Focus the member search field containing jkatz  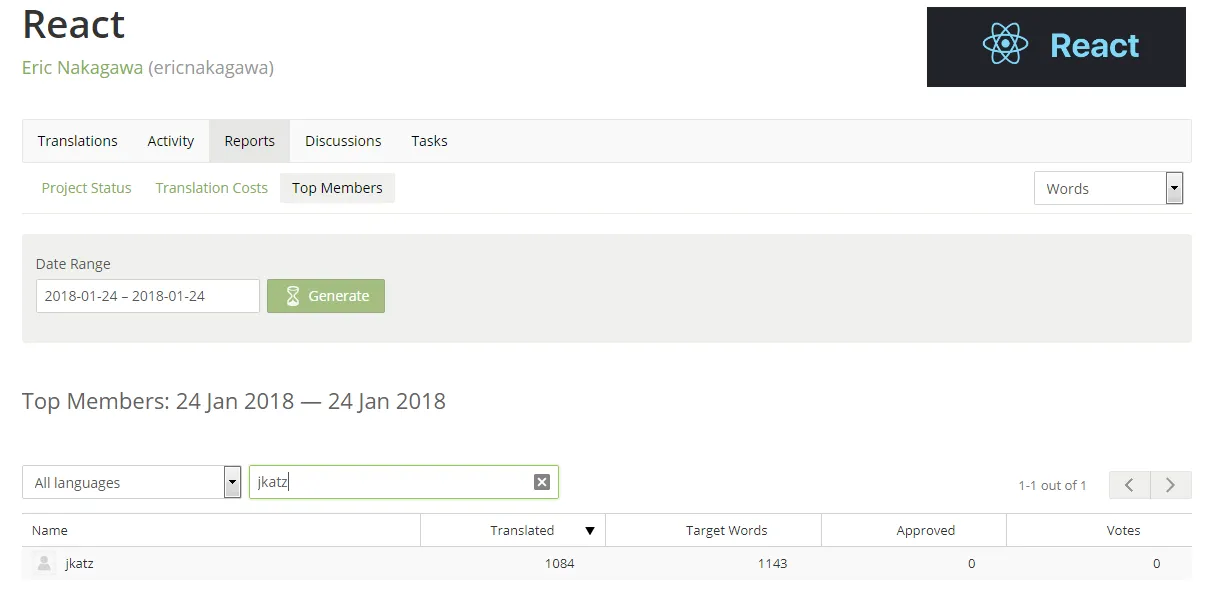pyautogui.click(x=403, y=482)
